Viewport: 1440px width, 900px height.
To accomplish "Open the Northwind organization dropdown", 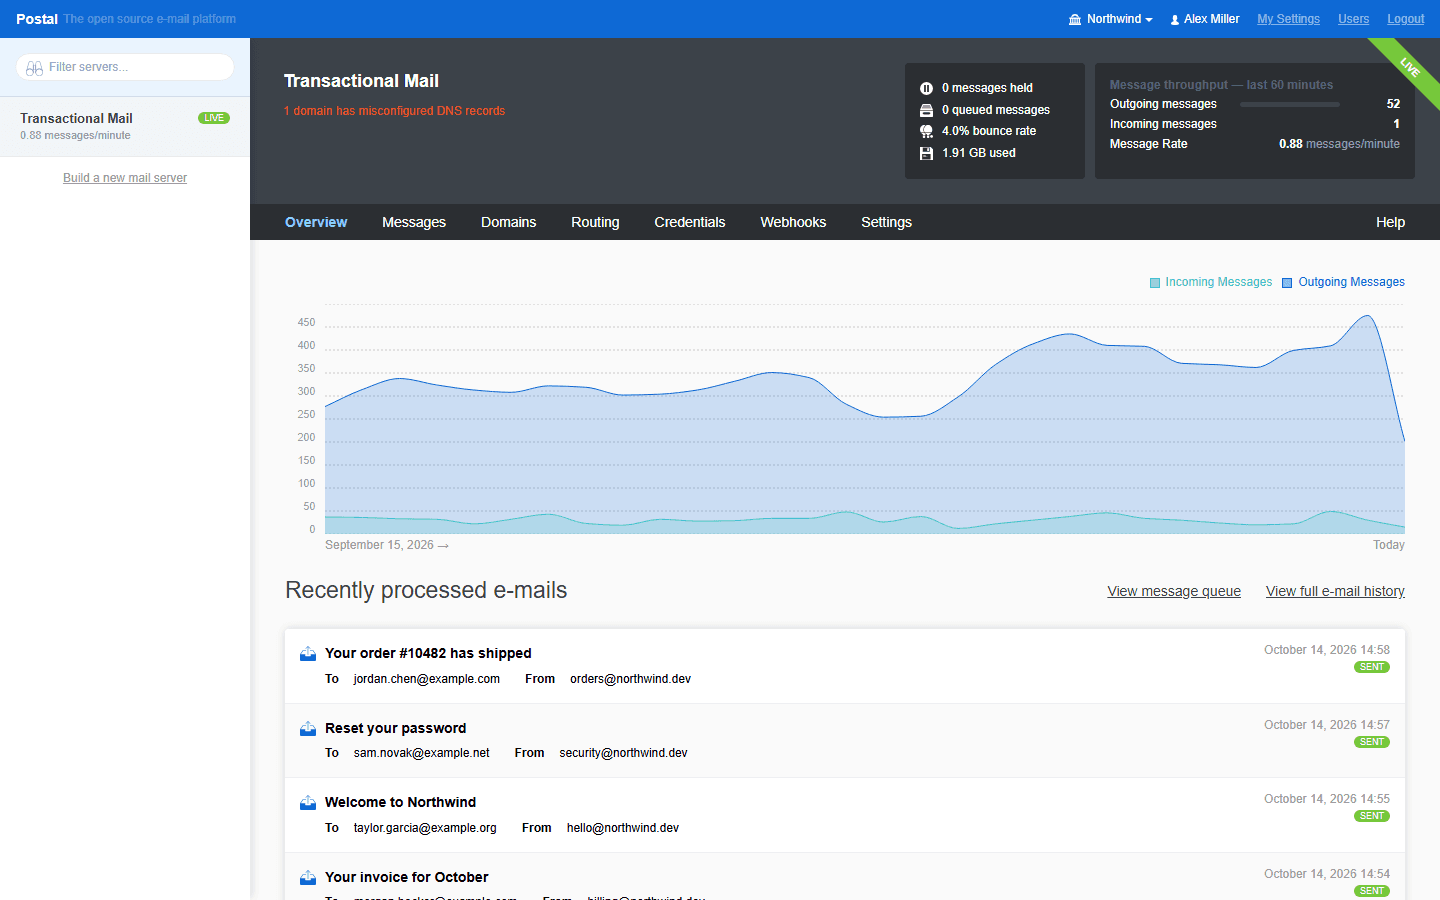I will click(1111, 19).
